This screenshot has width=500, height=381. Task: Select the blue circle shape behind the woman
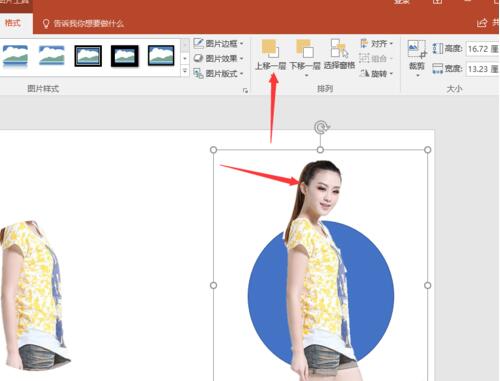tap(370, 293)
